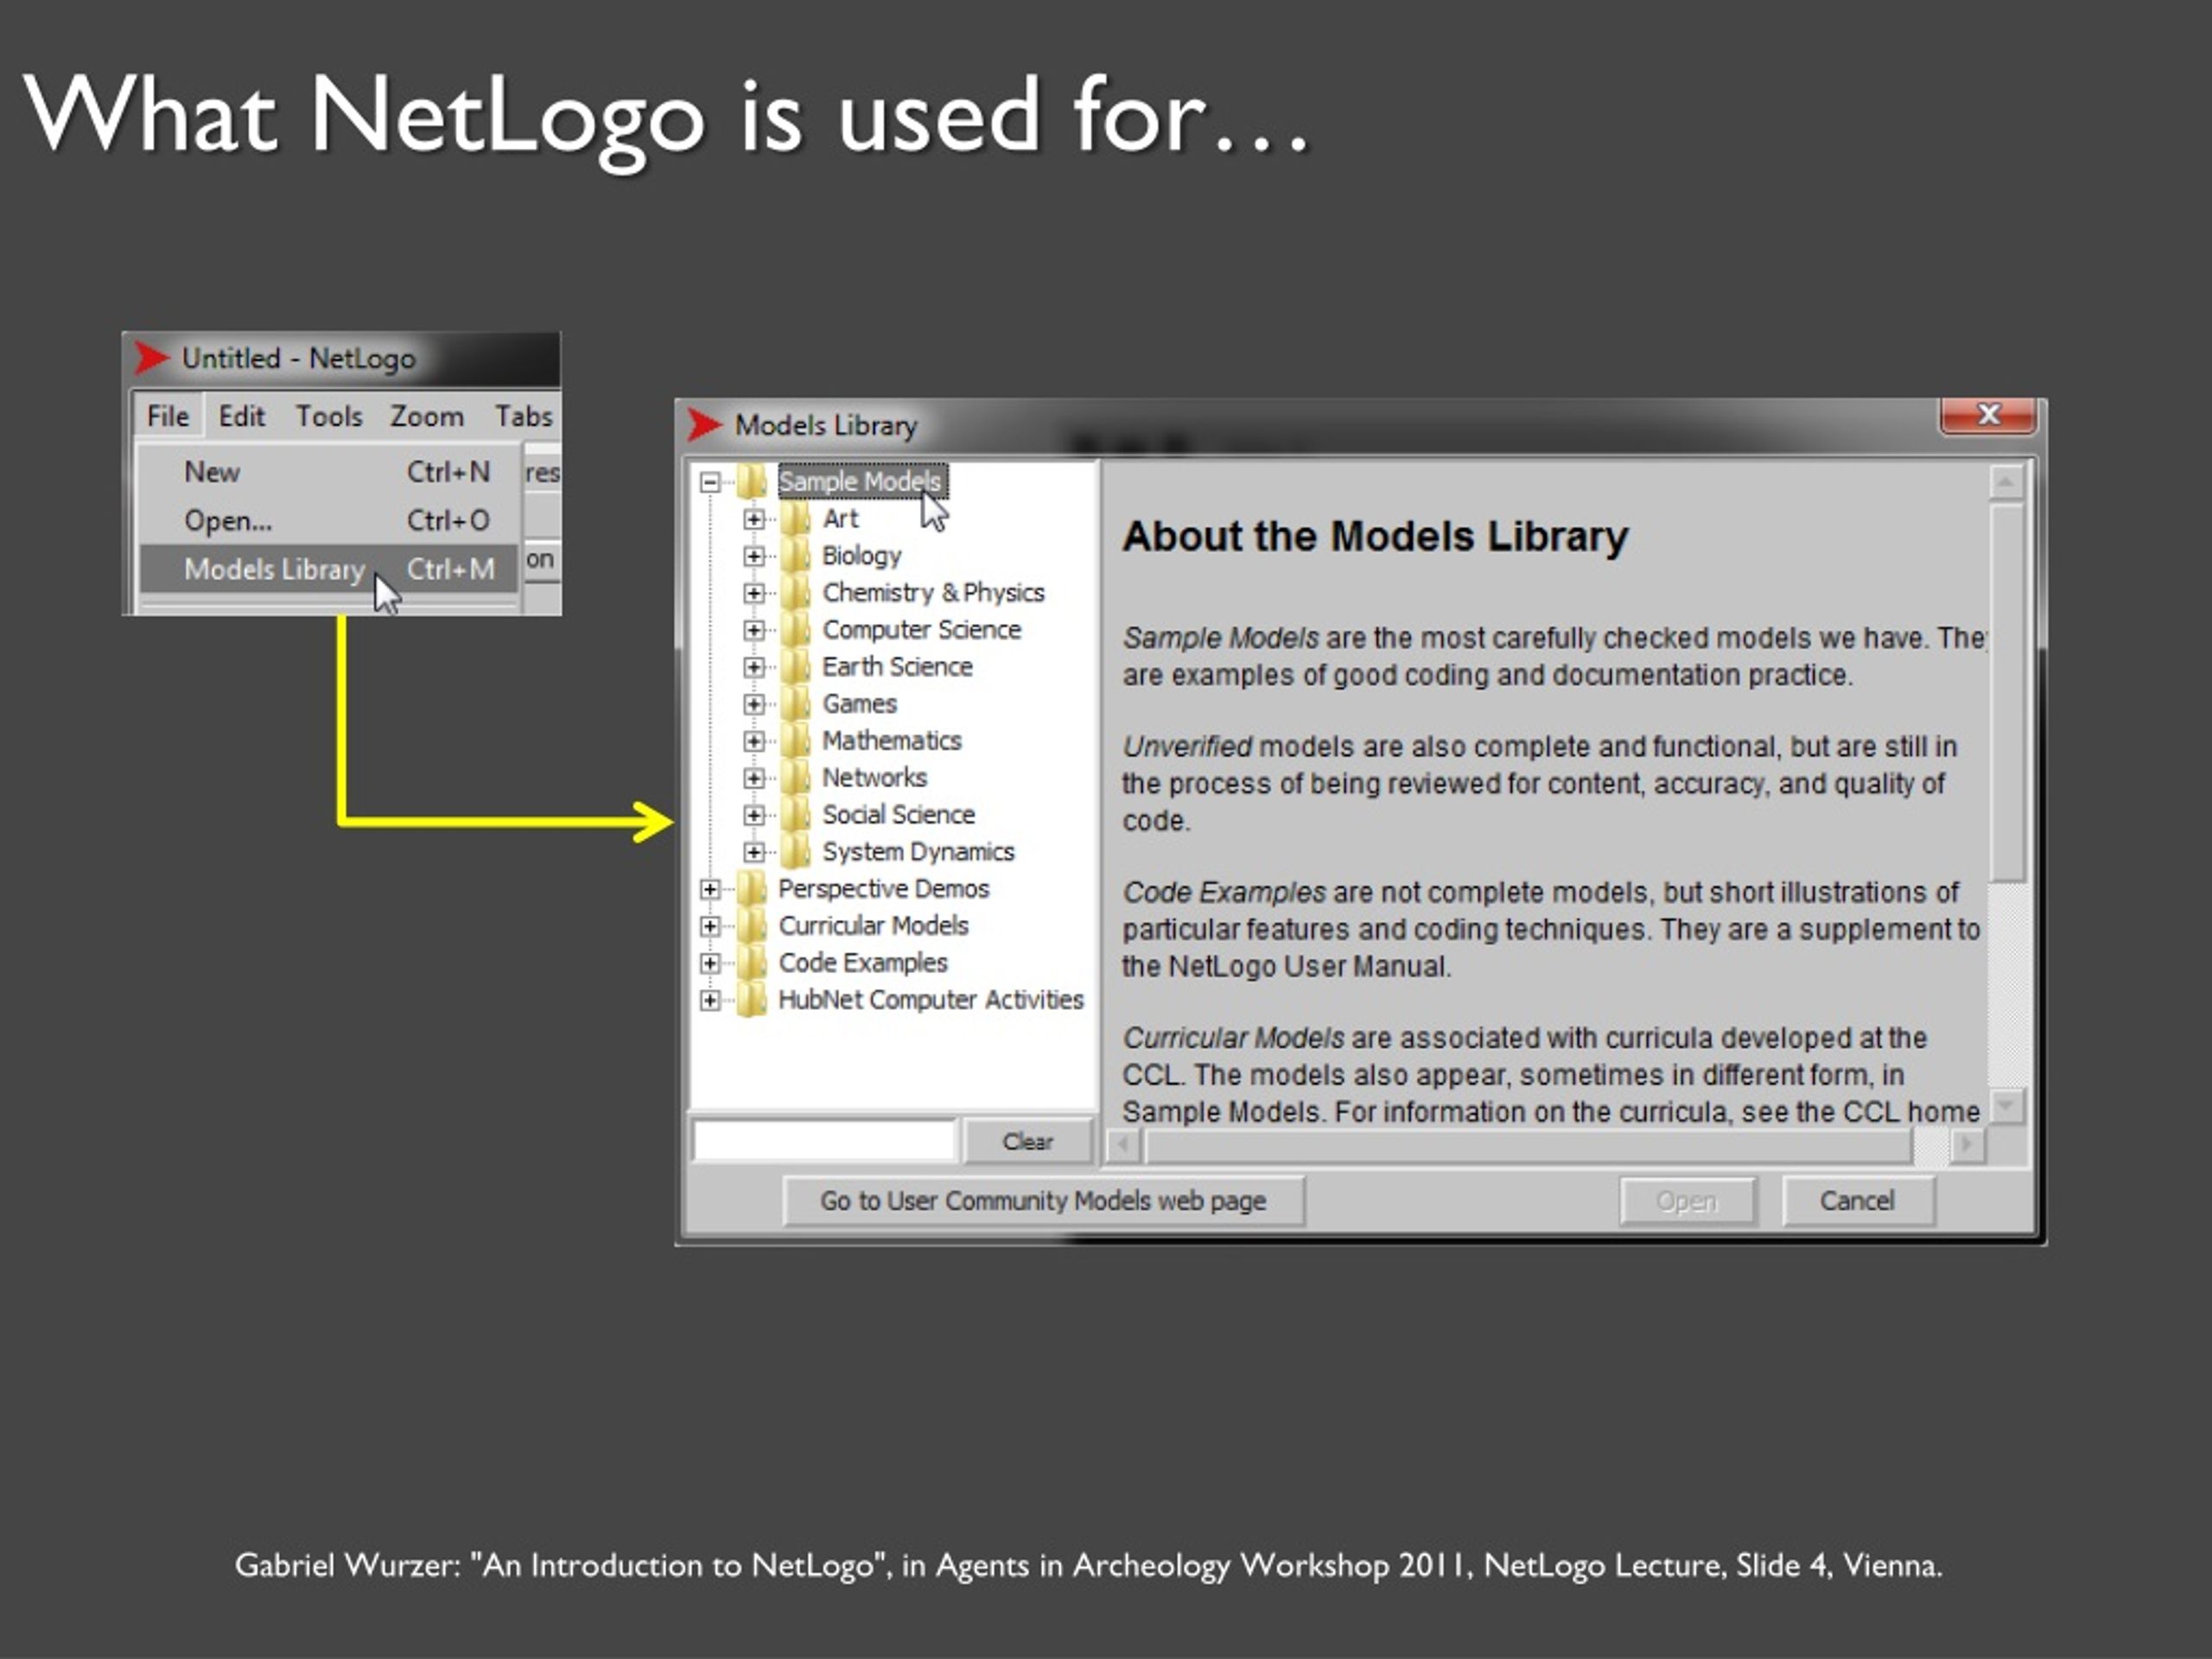Expand the Chemistry & Physics node

point(754,593)
